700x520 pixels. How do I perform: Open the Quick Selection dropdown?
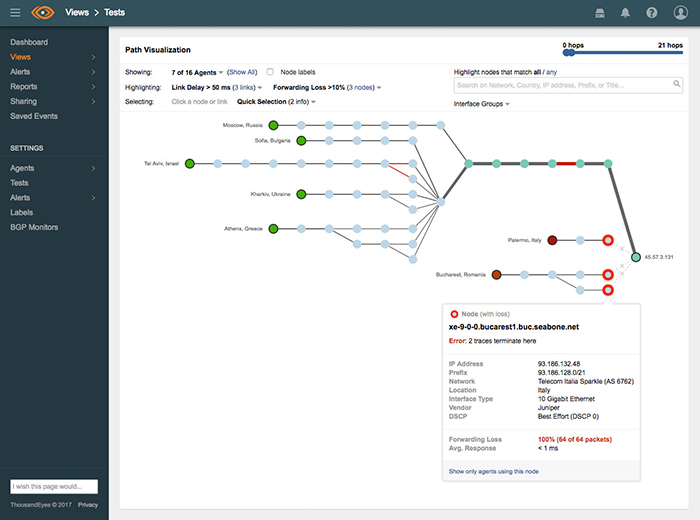[276, 102]
